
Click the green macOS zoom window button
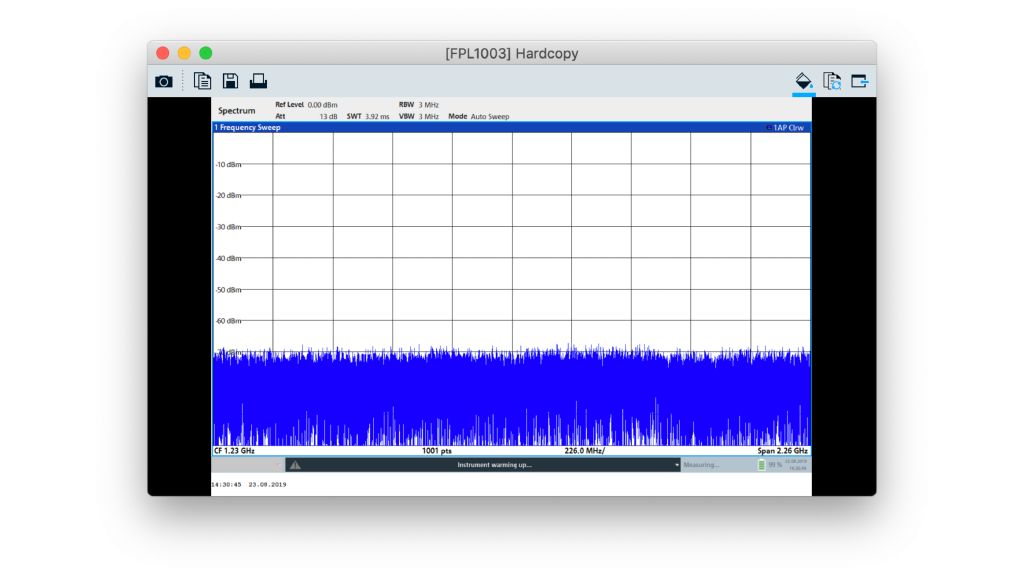tap(206, 53)
